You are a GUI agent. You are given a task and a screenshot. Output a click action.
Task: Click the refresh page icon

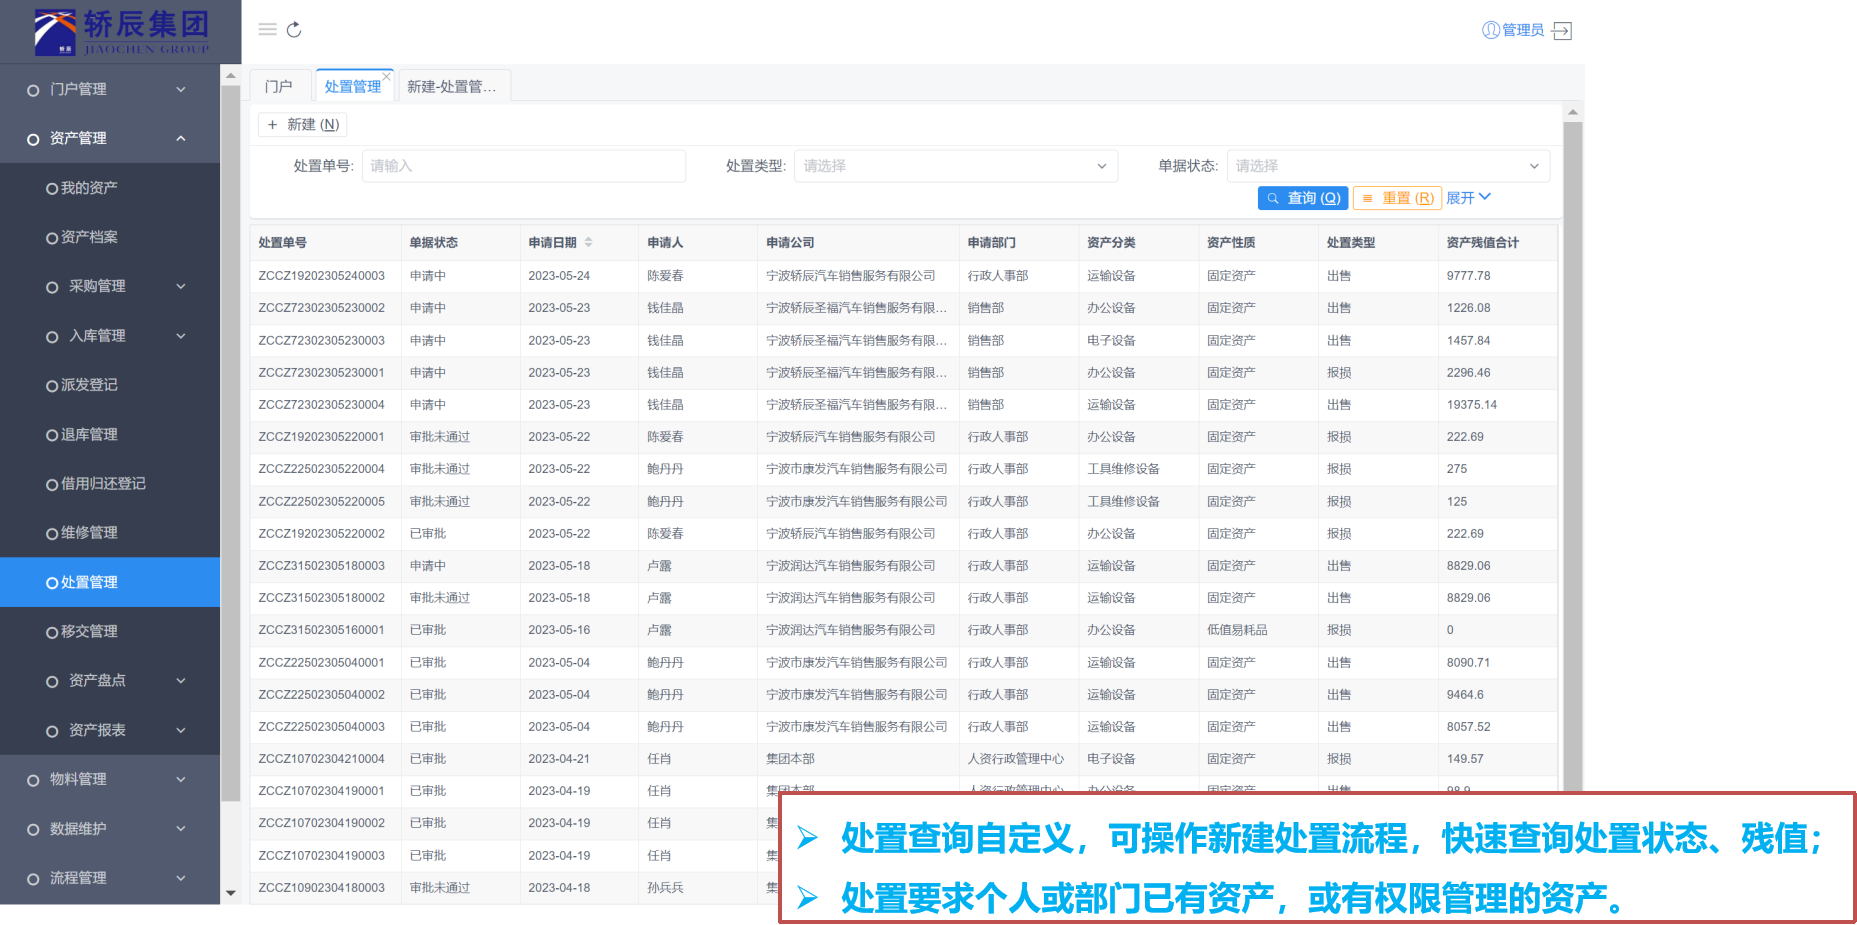294,30
